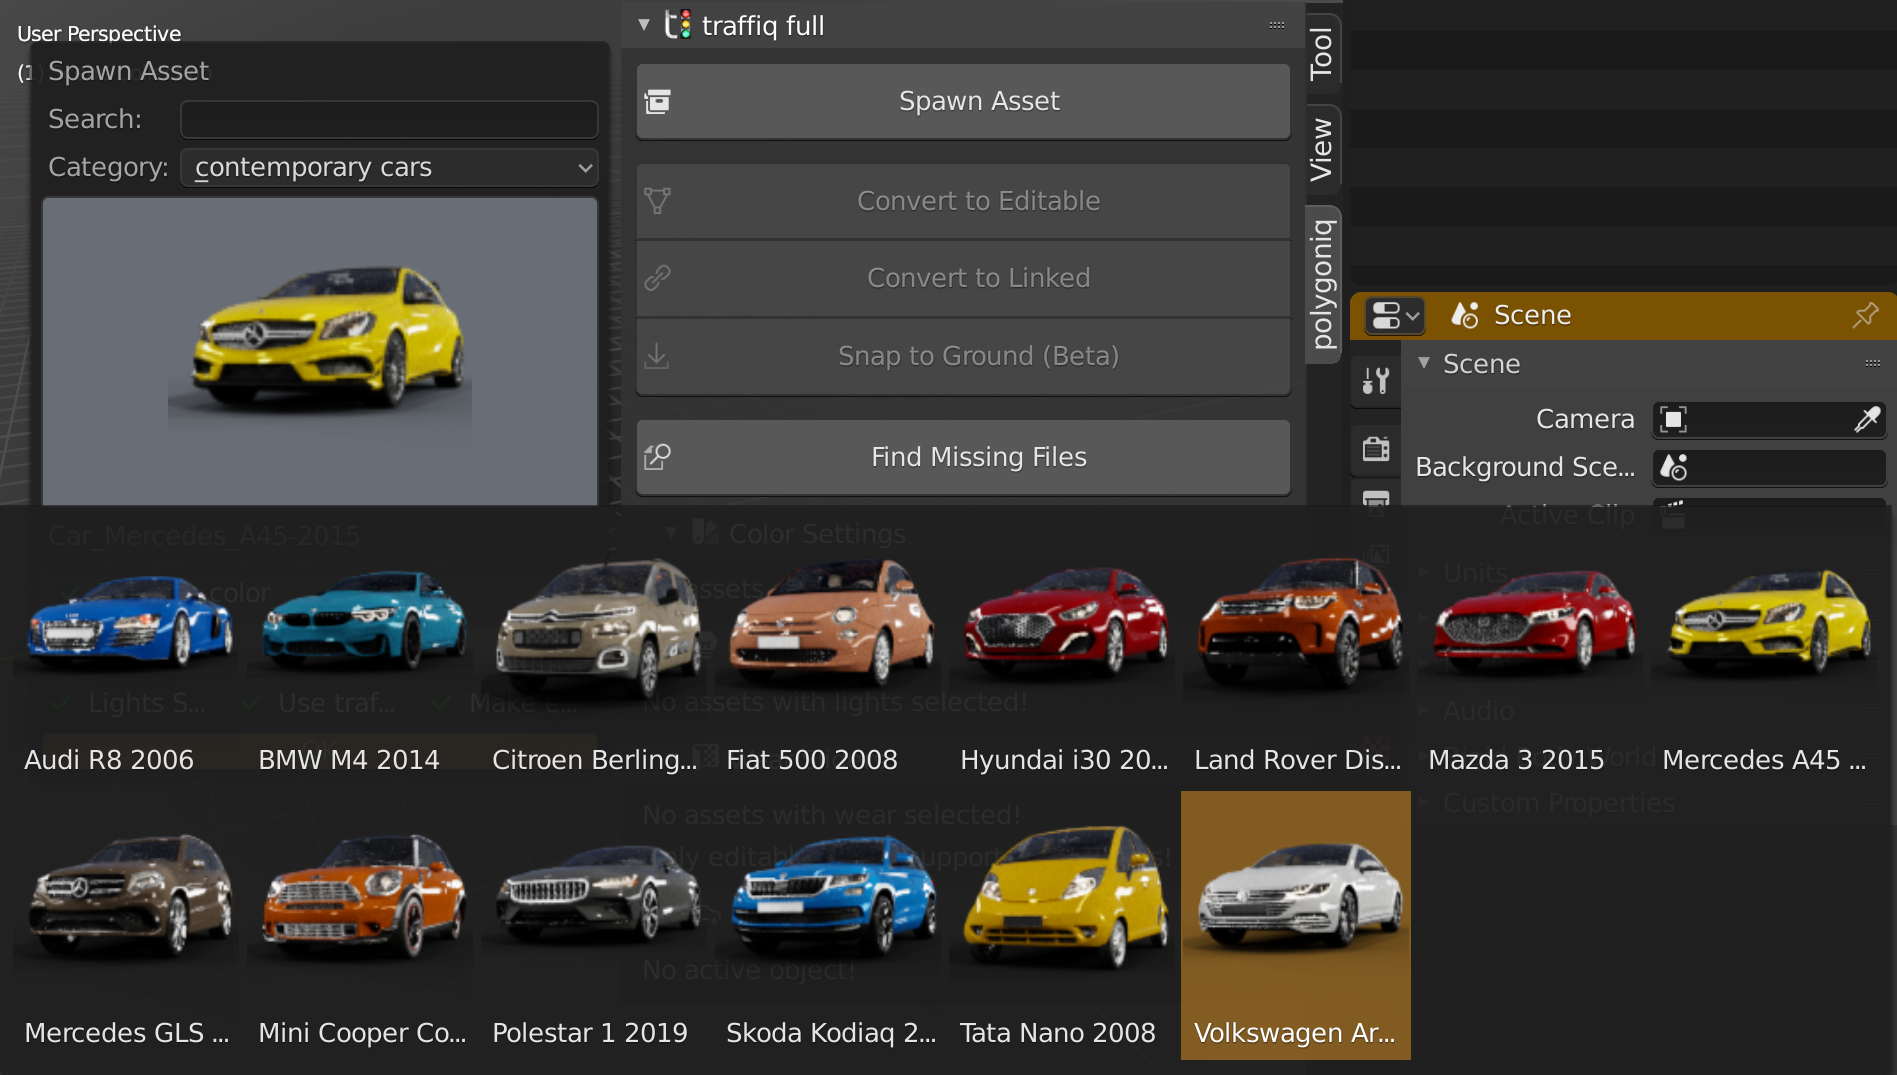Click the crate icon inside Spawn Asset
This screenshot has width=1897, height=1075.
tap(657, 101)
